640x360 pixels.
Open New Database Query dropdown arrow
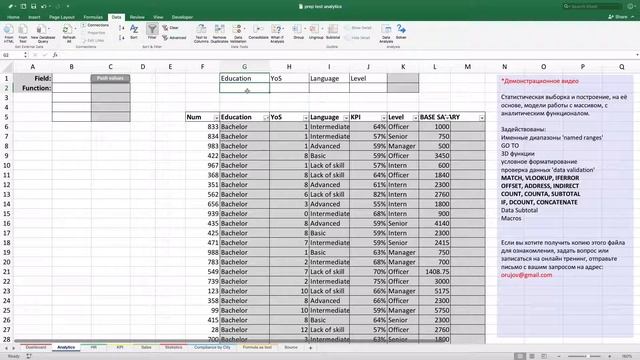pos(49,29)
